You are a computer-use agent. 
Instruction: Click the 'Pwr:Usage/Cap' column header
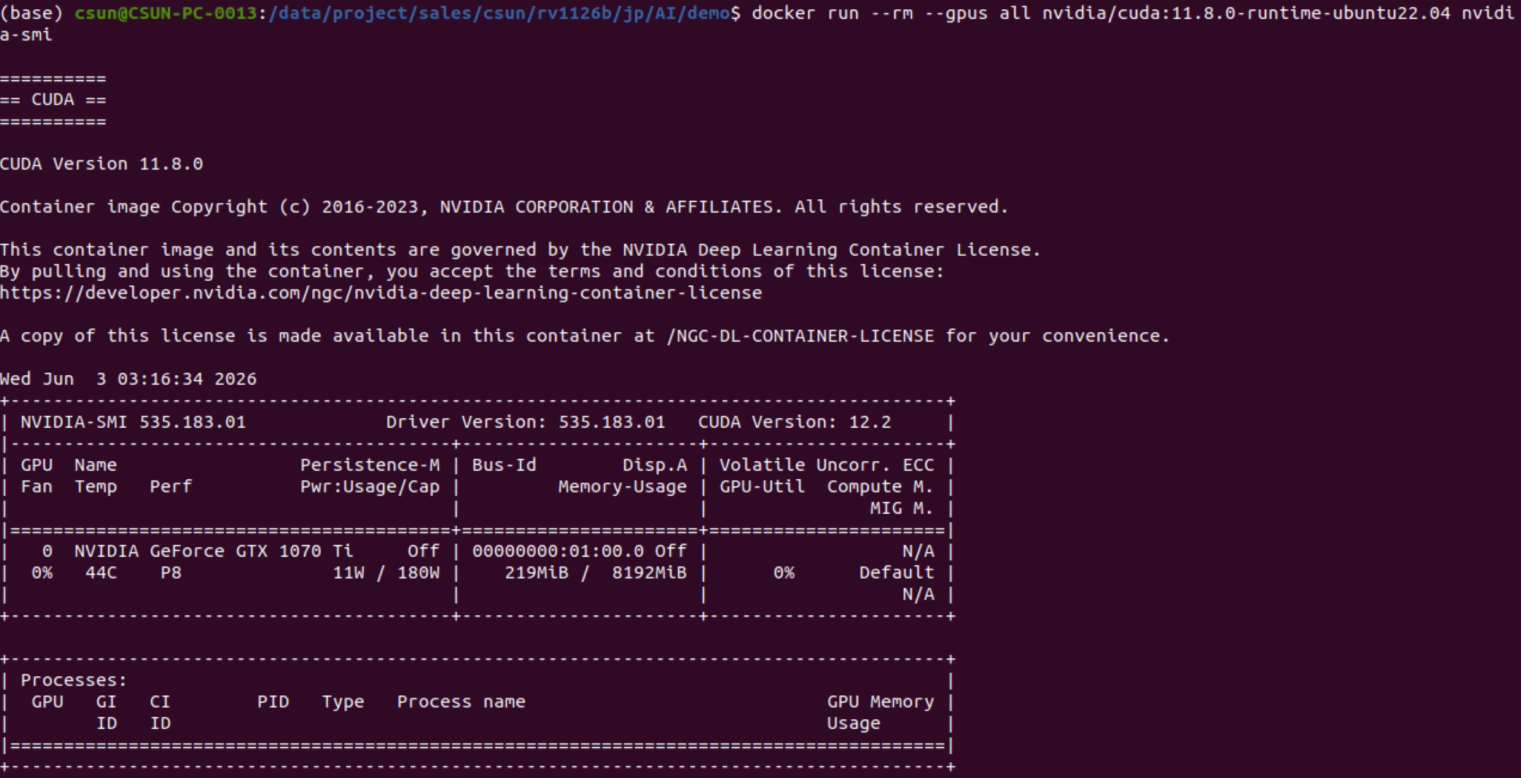pos(370,487)
